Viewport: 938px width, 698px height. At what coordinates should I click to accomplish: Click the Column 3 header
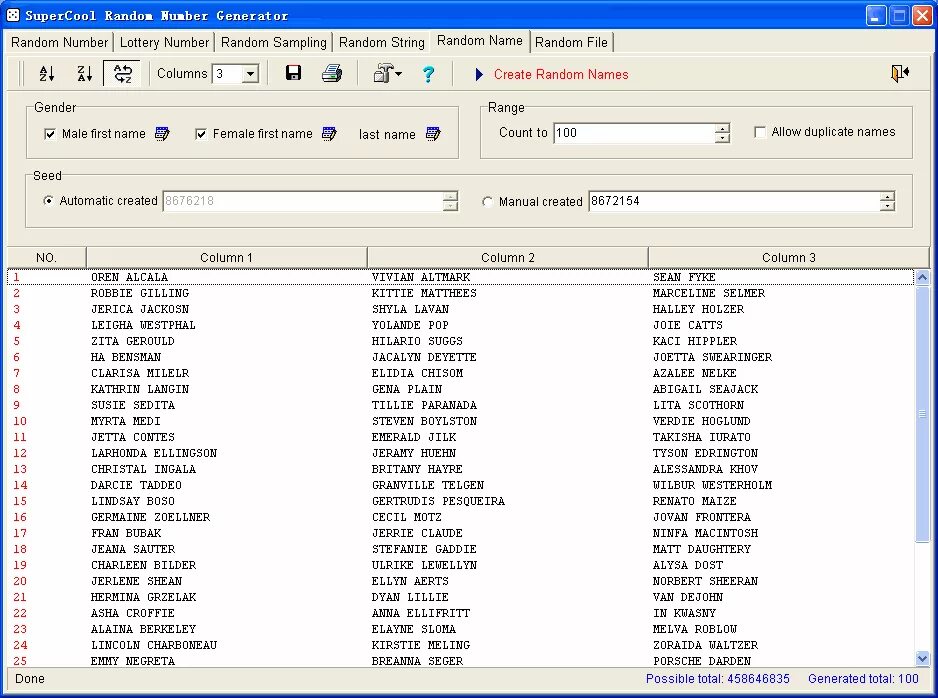[x=788, y=257]
